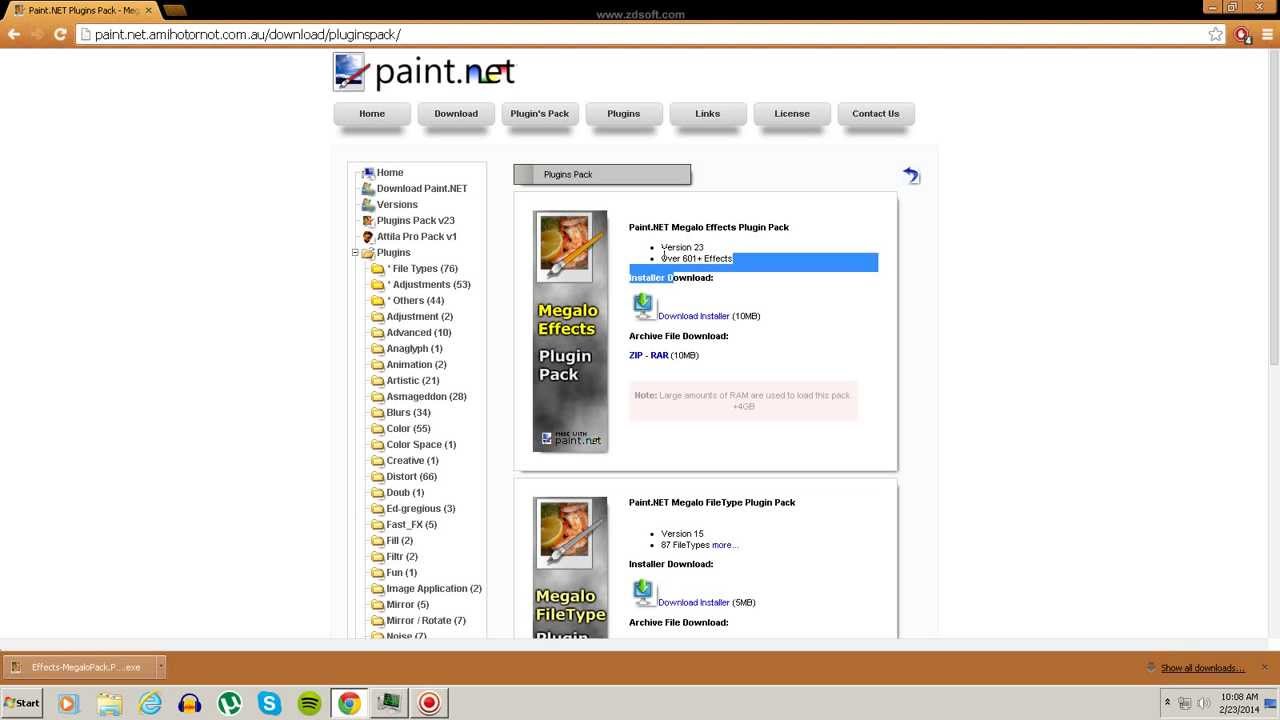1280x720 pixels.
Task: Open Image Application (2) folder
Action: (x=434, y=589)
